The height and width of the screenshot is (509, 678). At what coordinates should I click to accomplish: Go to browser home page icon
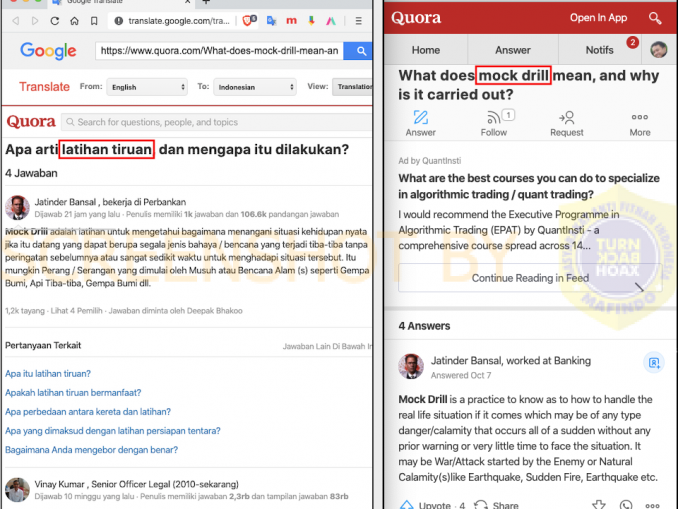[x=74, y=21]
